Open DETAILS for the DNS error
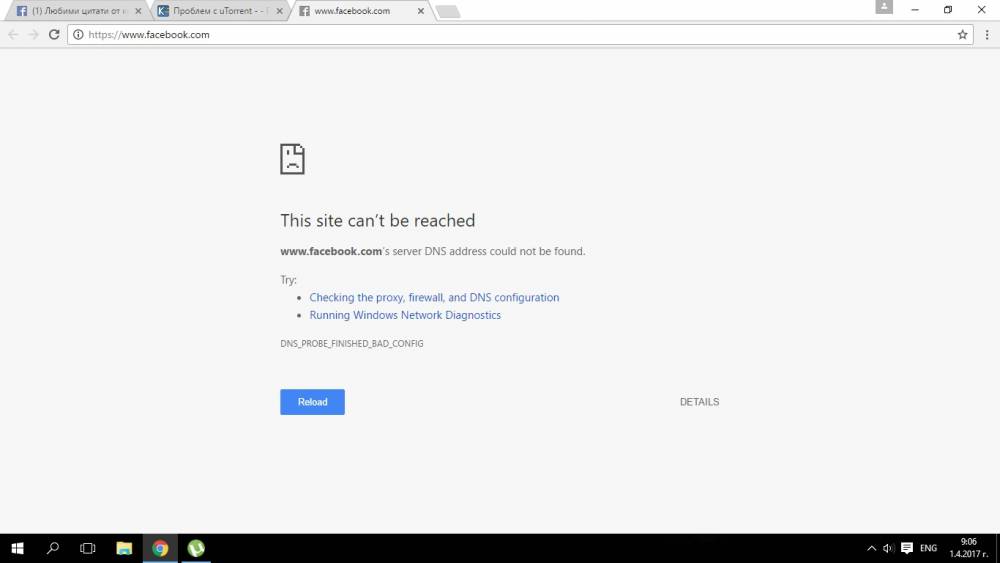This screenshot has height=563, width=1000. (699, 402)
